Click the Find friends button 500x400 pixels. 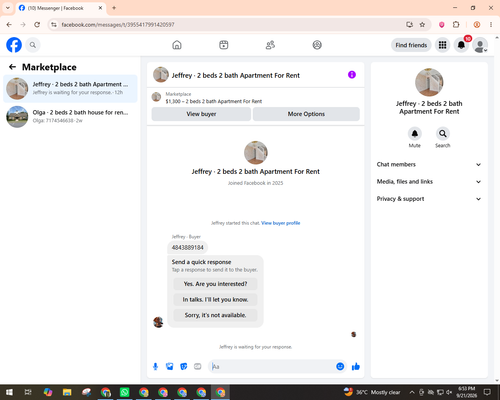click(x=411, y=45)
